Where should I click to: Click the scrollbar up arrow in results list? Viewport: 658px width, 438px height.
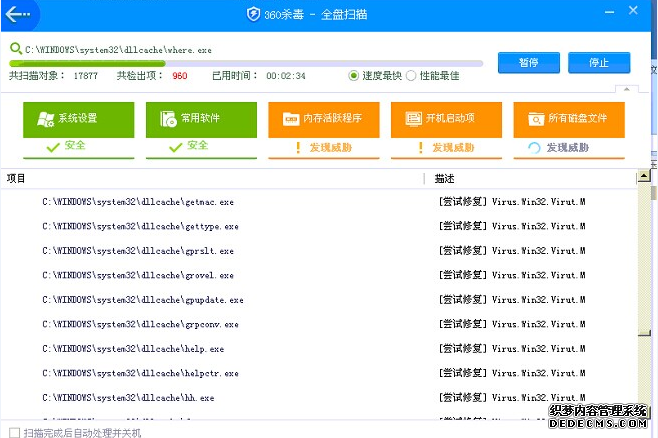click(x=644, y=176)
